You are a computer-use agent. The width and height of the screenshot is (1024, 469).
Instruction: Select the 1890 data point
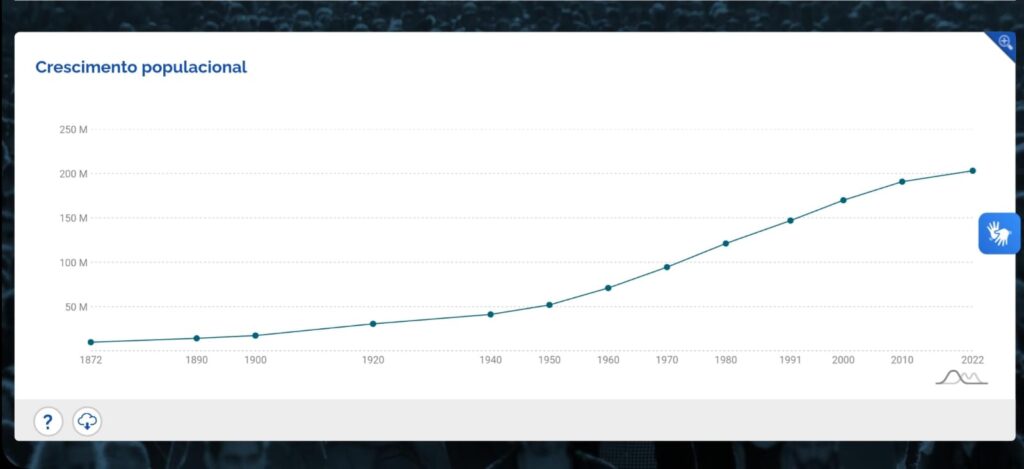point(196,338)
